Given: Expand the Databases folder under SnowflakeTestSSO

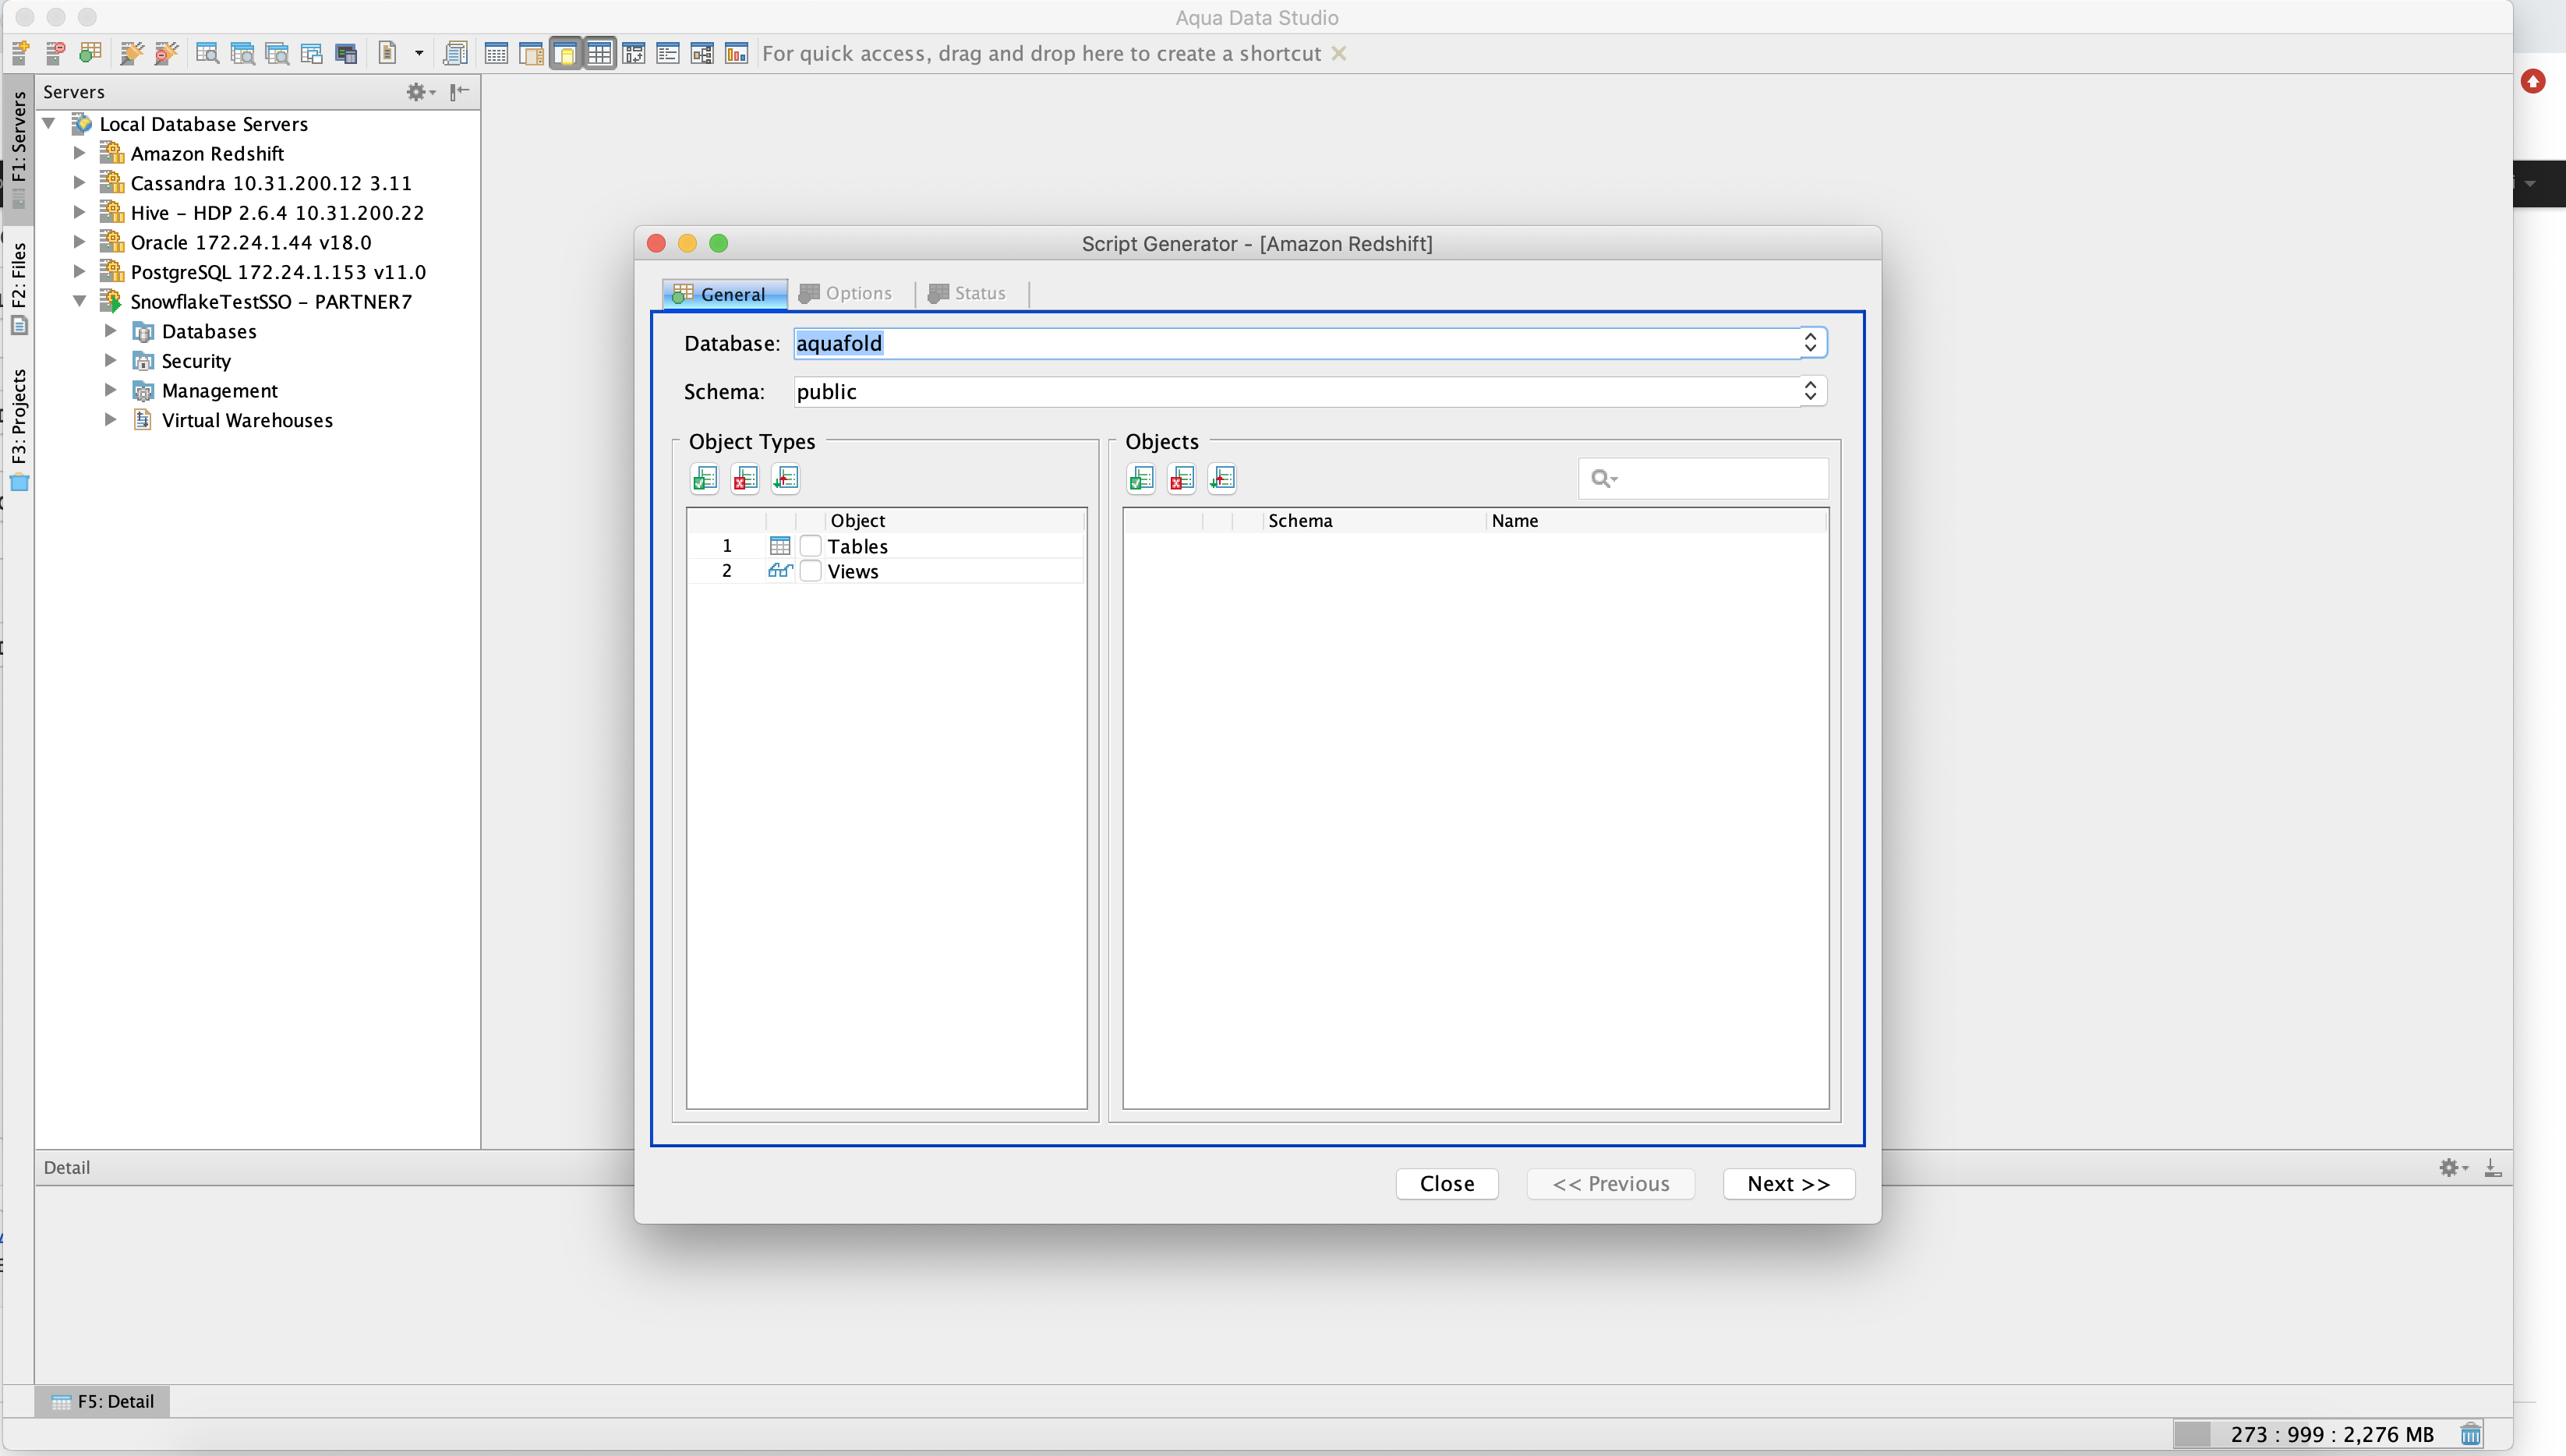Looking at the screenshot, I should (111, 331).
